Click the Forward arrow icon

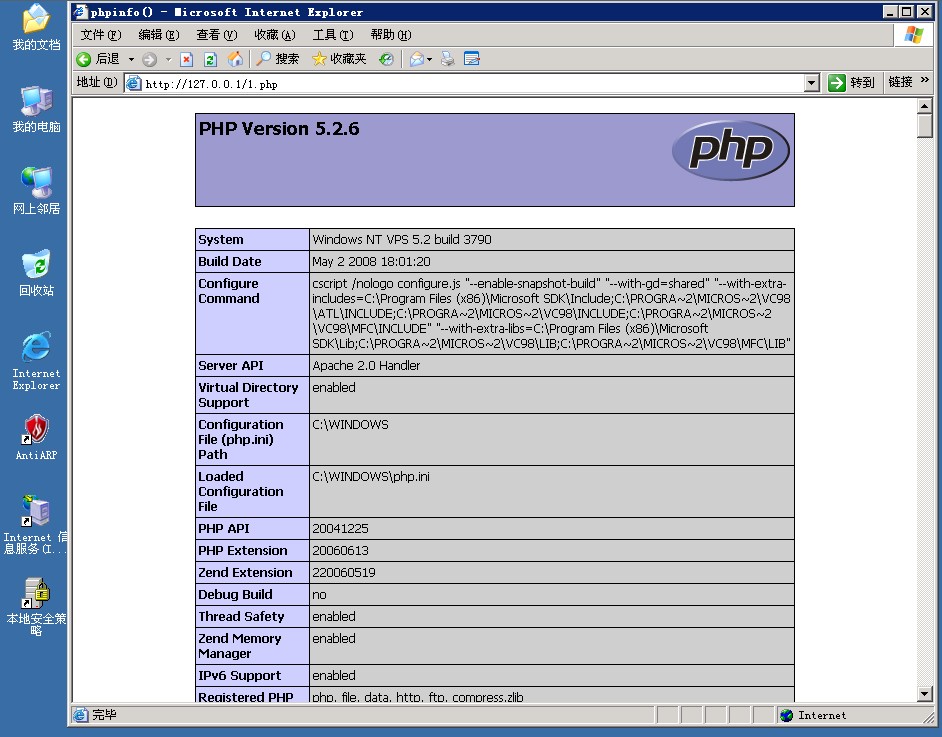coord(150,59)
